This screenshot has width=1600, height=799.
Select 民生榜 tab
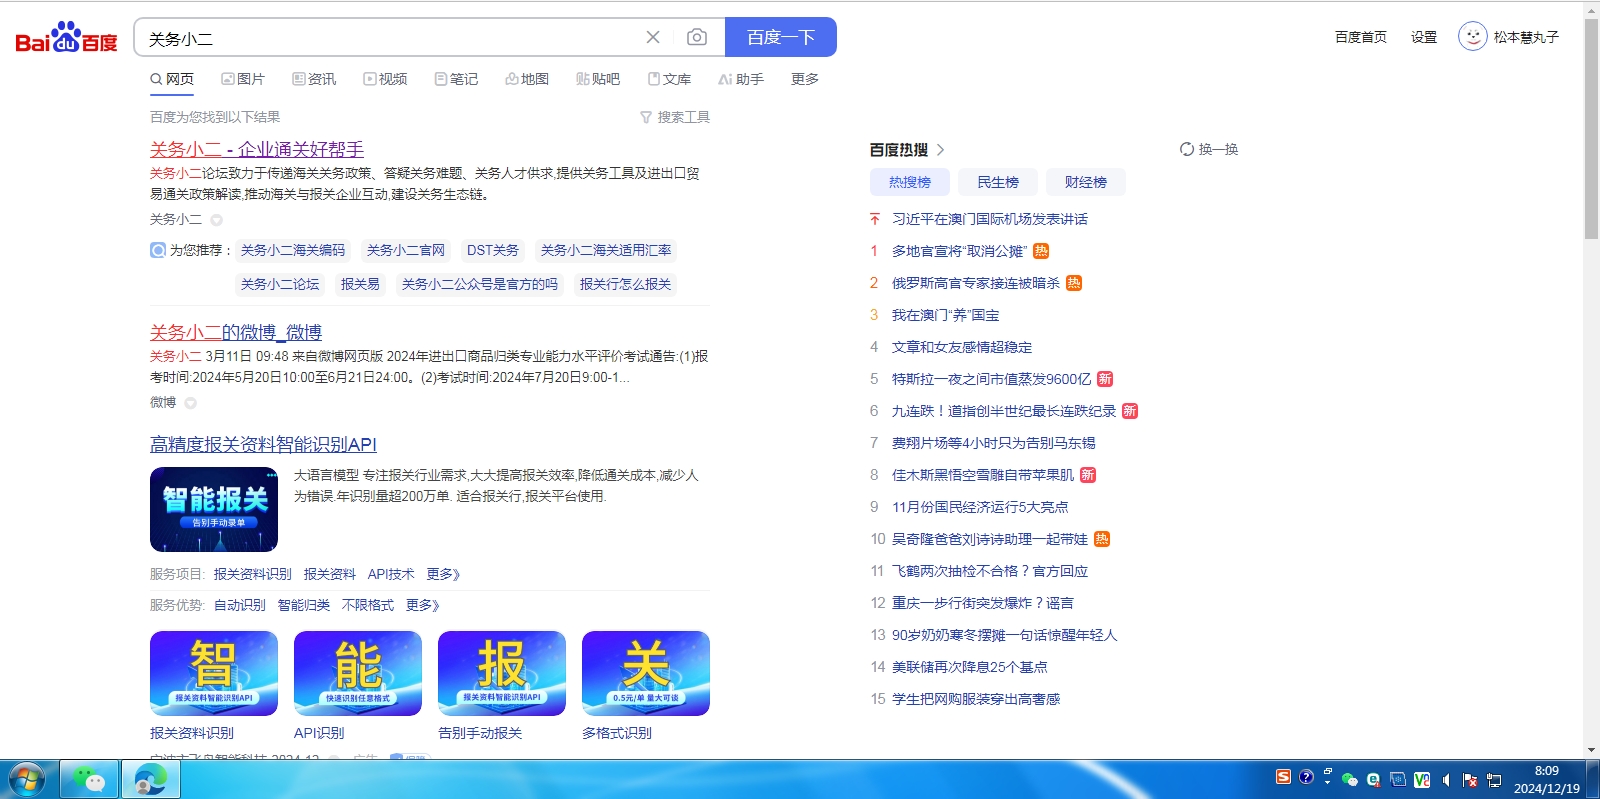point(998,182)
